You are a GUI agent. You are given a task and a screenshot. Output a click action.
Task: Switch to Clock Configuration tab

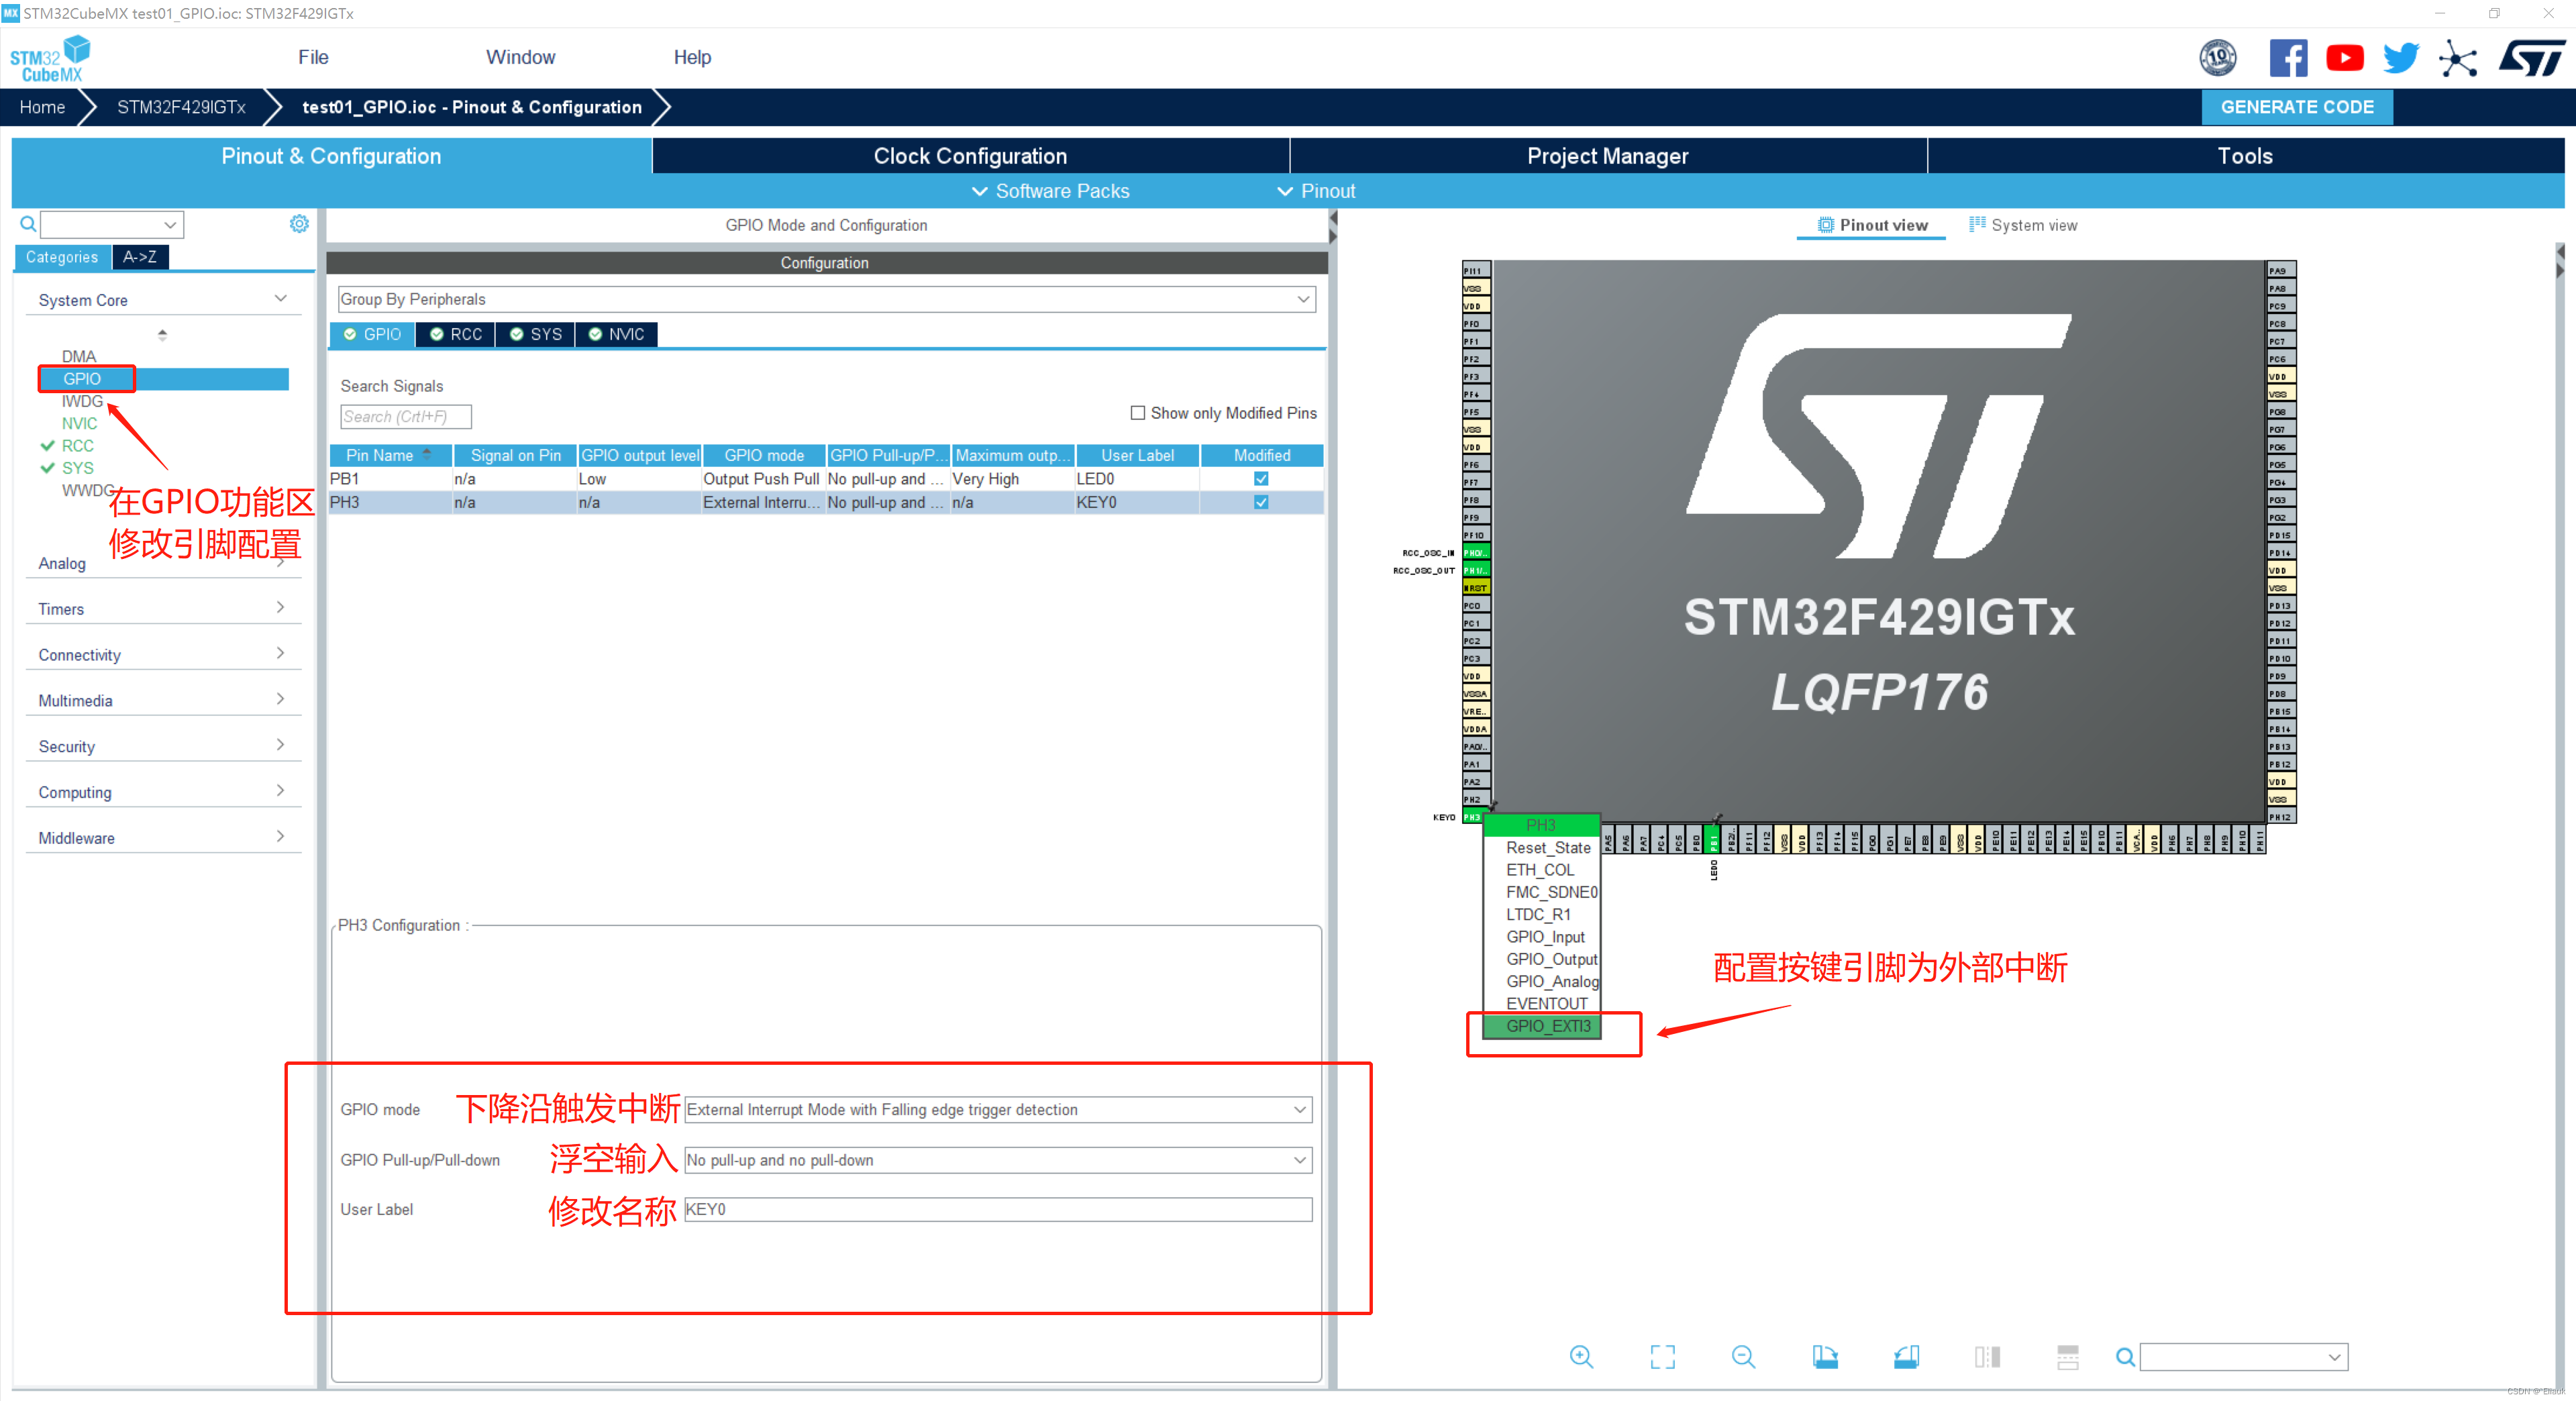(970, 155)
